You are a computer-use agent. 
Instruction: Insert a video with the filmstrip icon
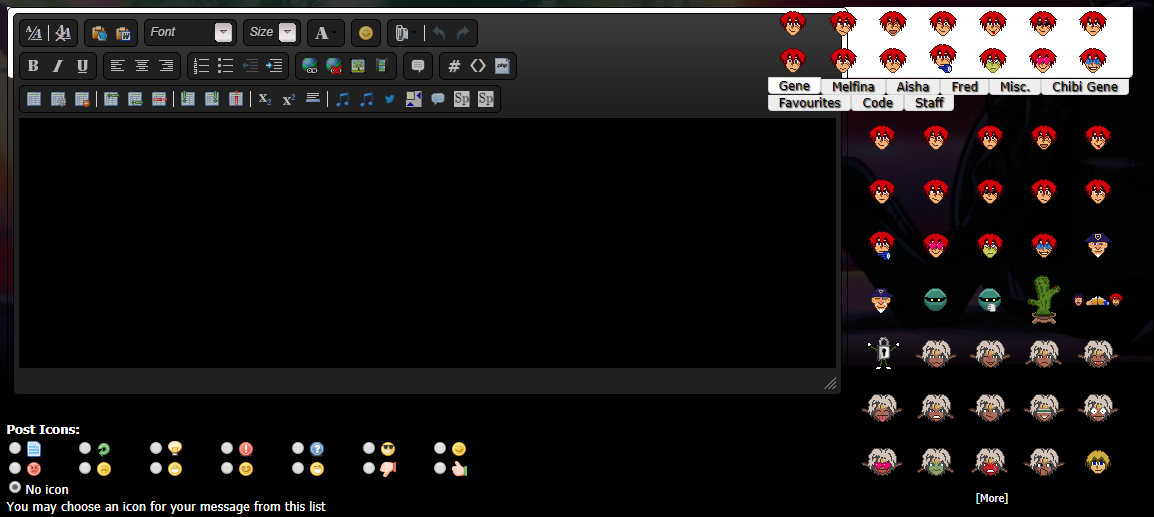point(381,66)
